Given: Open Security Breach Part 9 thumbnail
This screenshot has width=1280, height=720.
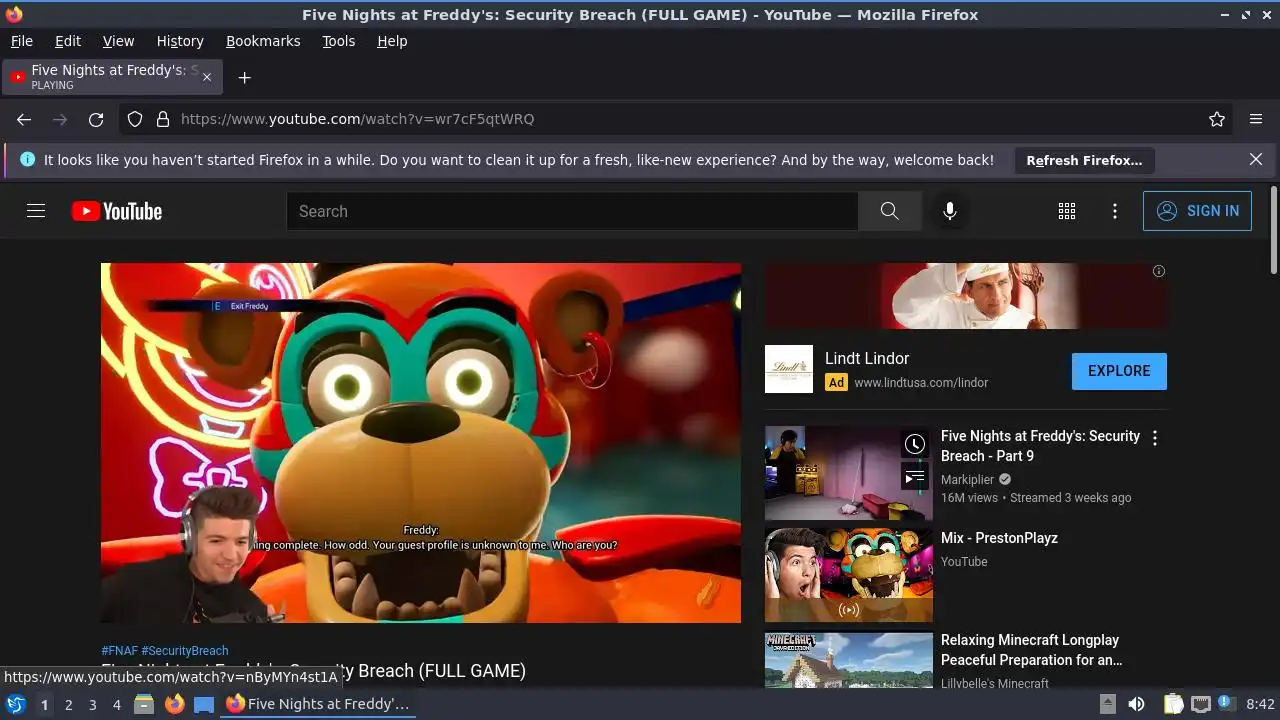Looking at the screenshot, I should [849, 473].
